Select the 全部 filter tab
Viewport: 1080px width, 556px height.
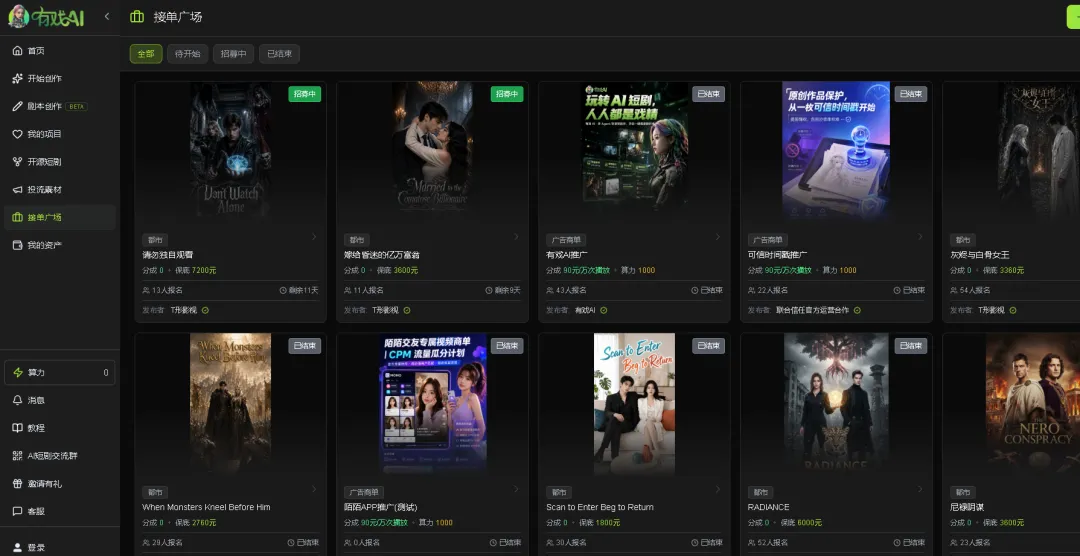coord(146,54)
